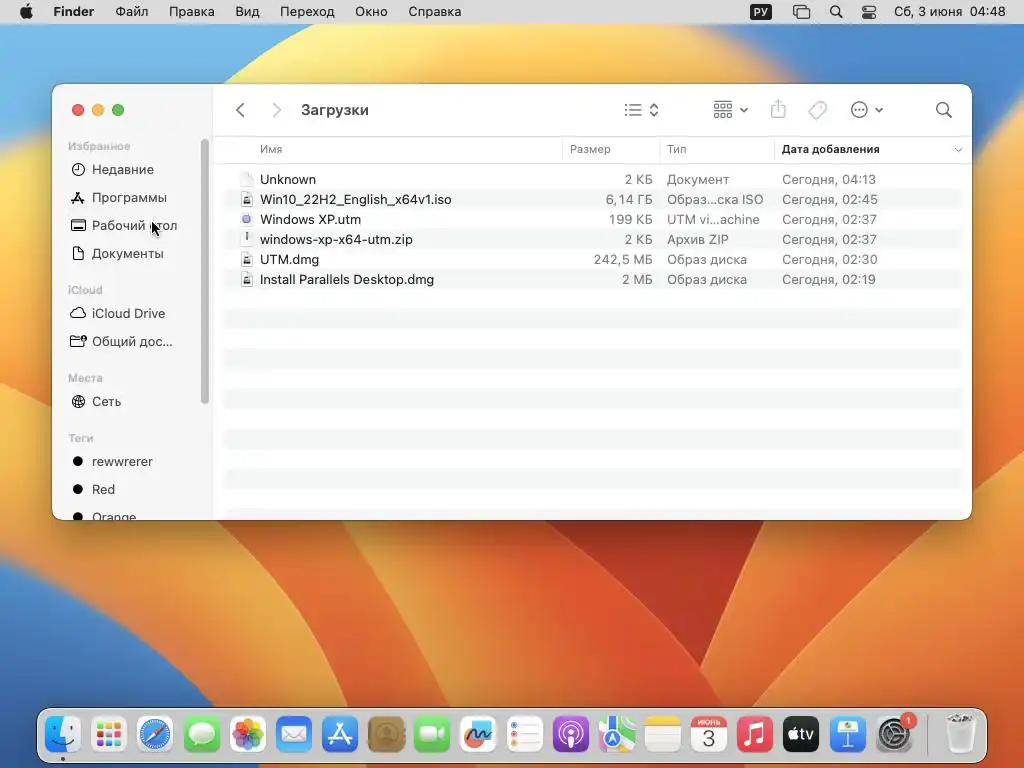Image resolution: width=1024 pixels, height=768 pixels.
Task: Open the More actions ellipsis menu
Action: tap(867, 110)
